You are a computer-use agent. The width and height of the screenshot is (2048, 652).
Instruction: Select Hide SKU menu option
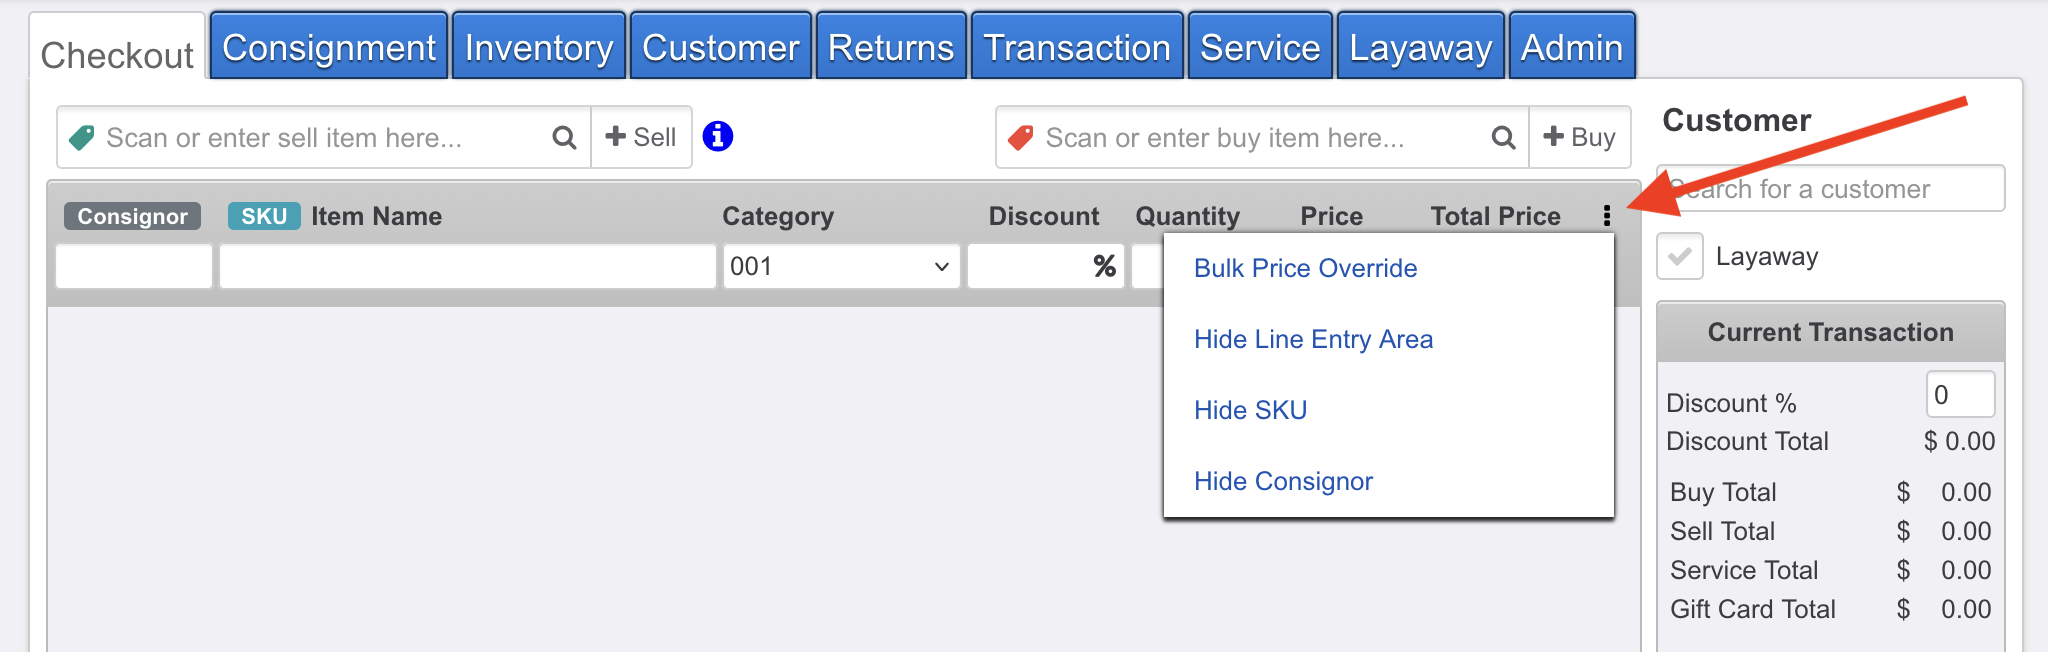coord(1250,410)
